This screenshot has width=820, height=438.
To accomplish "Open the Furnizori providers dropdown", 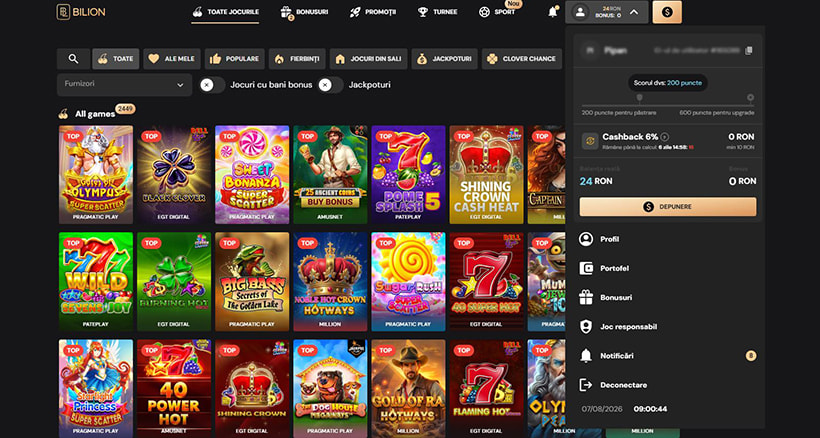I will (x=124, y=85).
